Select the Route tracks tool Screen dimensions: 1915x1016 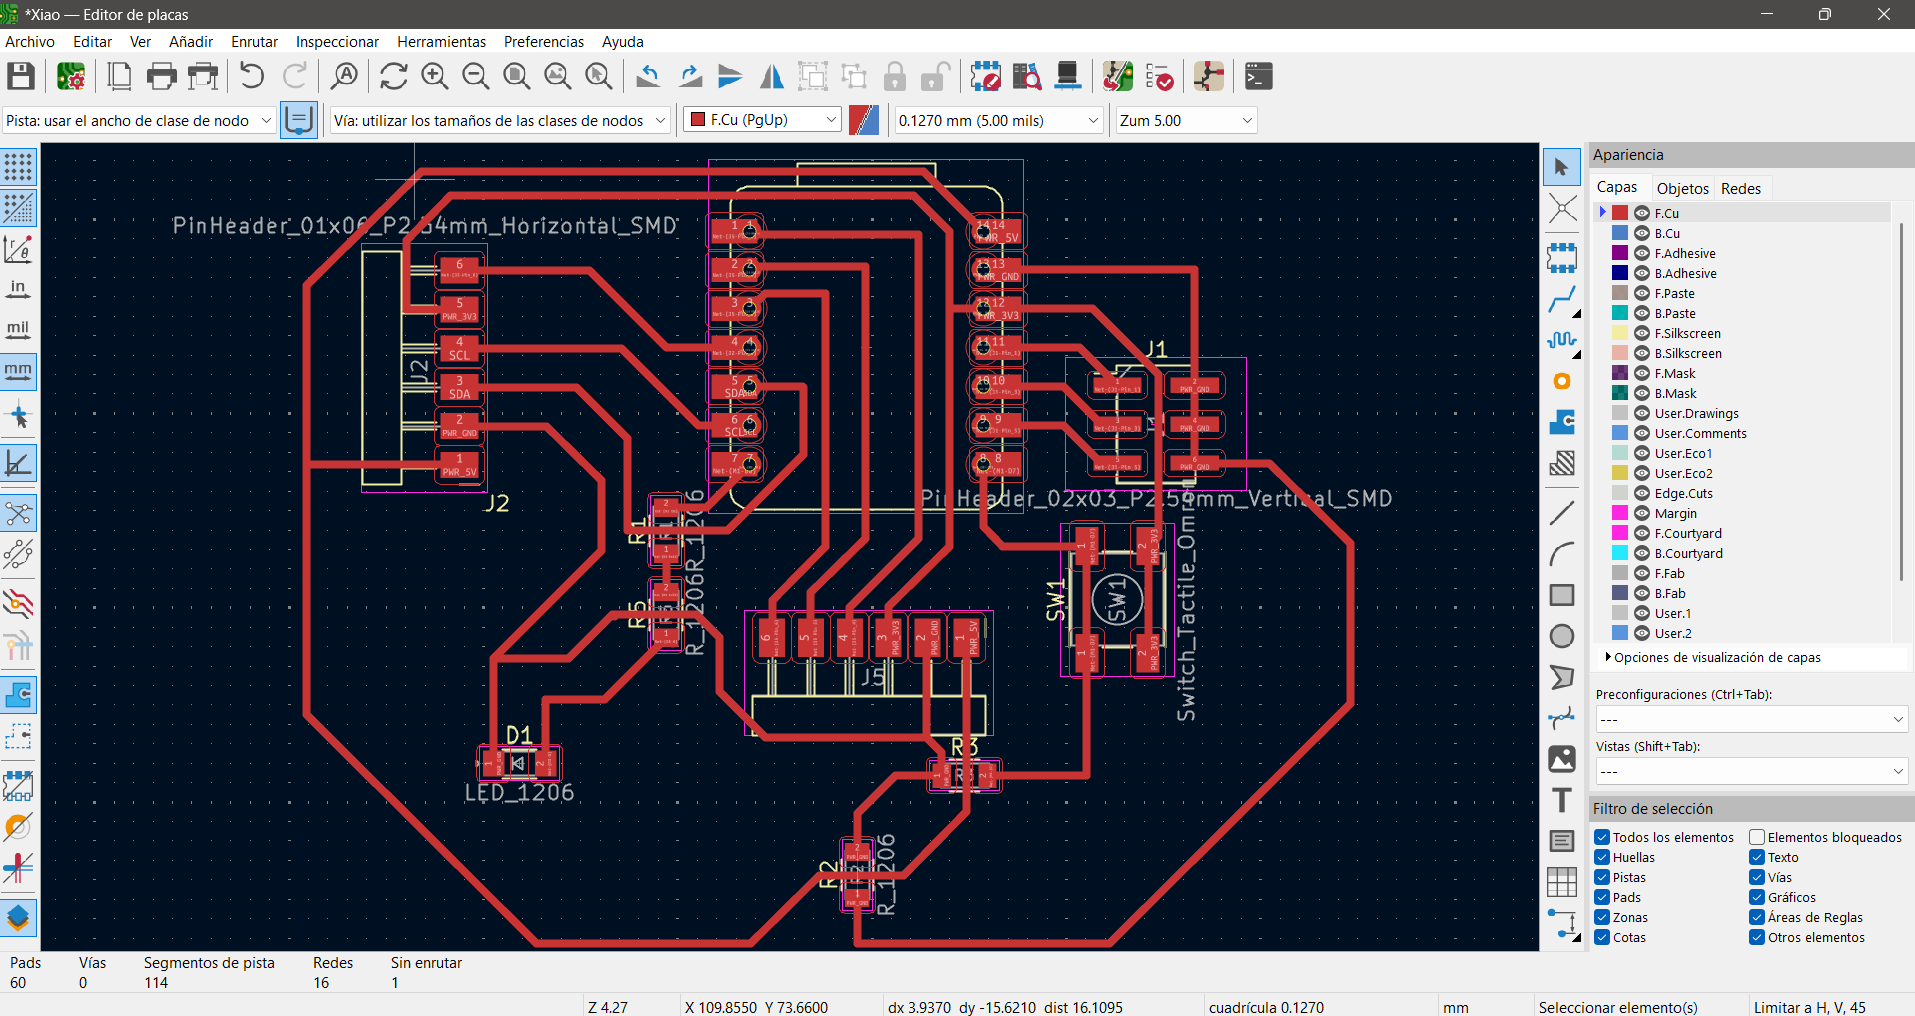click(1561, 299)
